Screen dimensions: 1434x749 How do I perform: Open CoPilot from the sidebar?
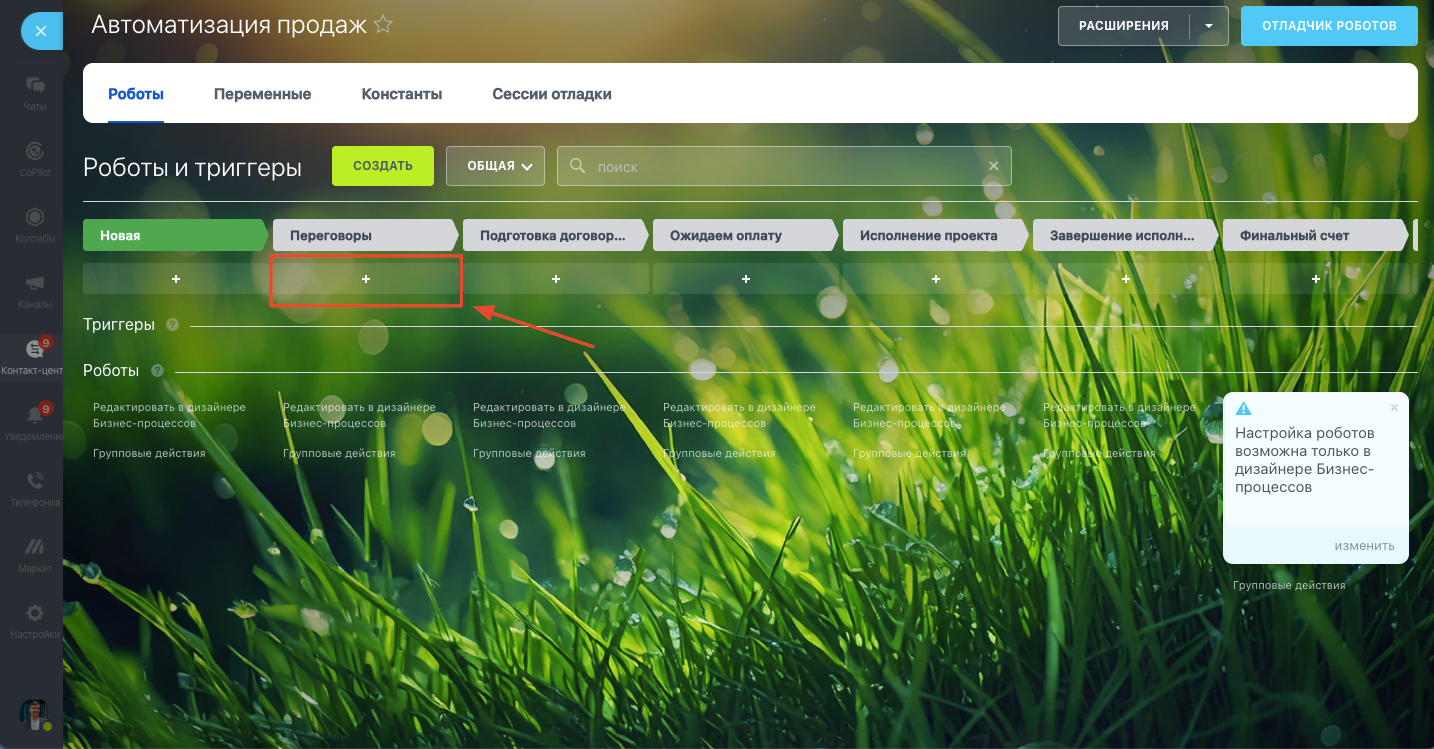click(35, 158)
